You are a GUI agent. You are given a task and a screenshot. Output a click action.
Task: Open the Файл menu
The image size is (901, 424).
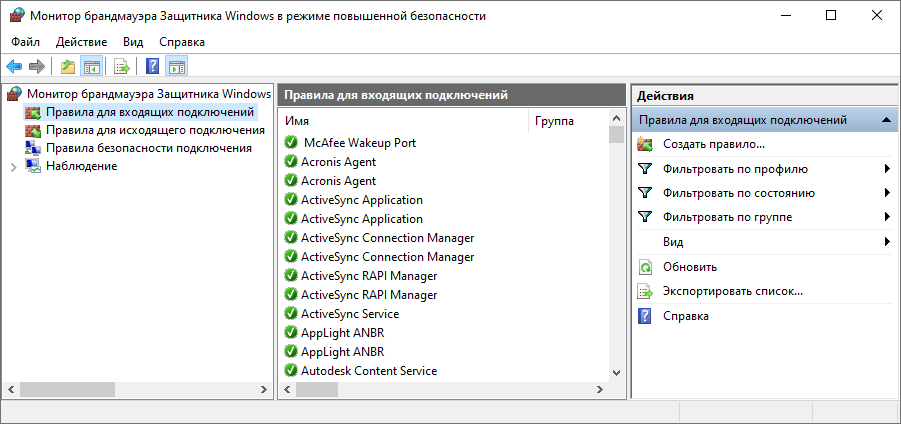26,42
